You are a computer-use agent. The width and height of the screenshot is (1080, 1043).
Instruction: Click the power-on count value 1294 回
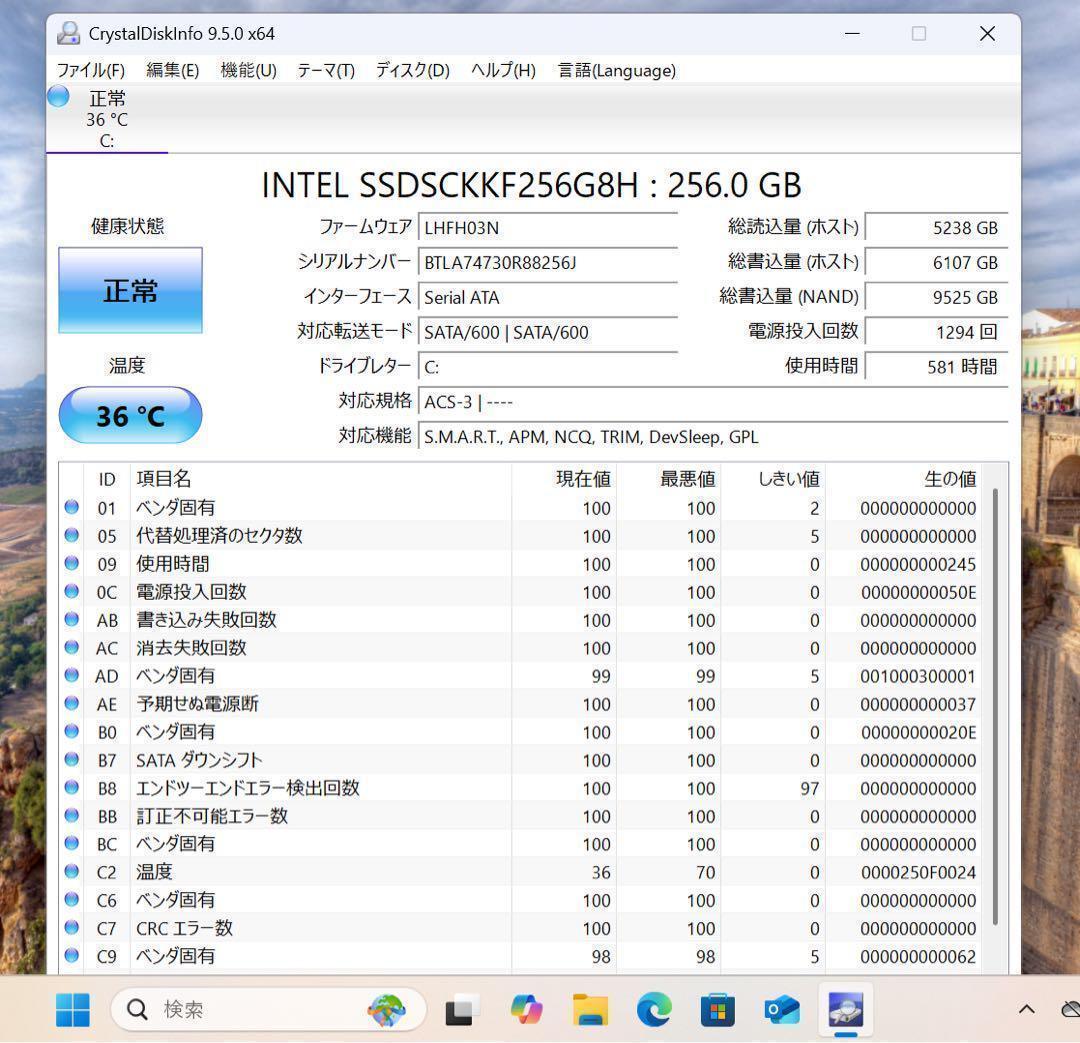point(937,332)
